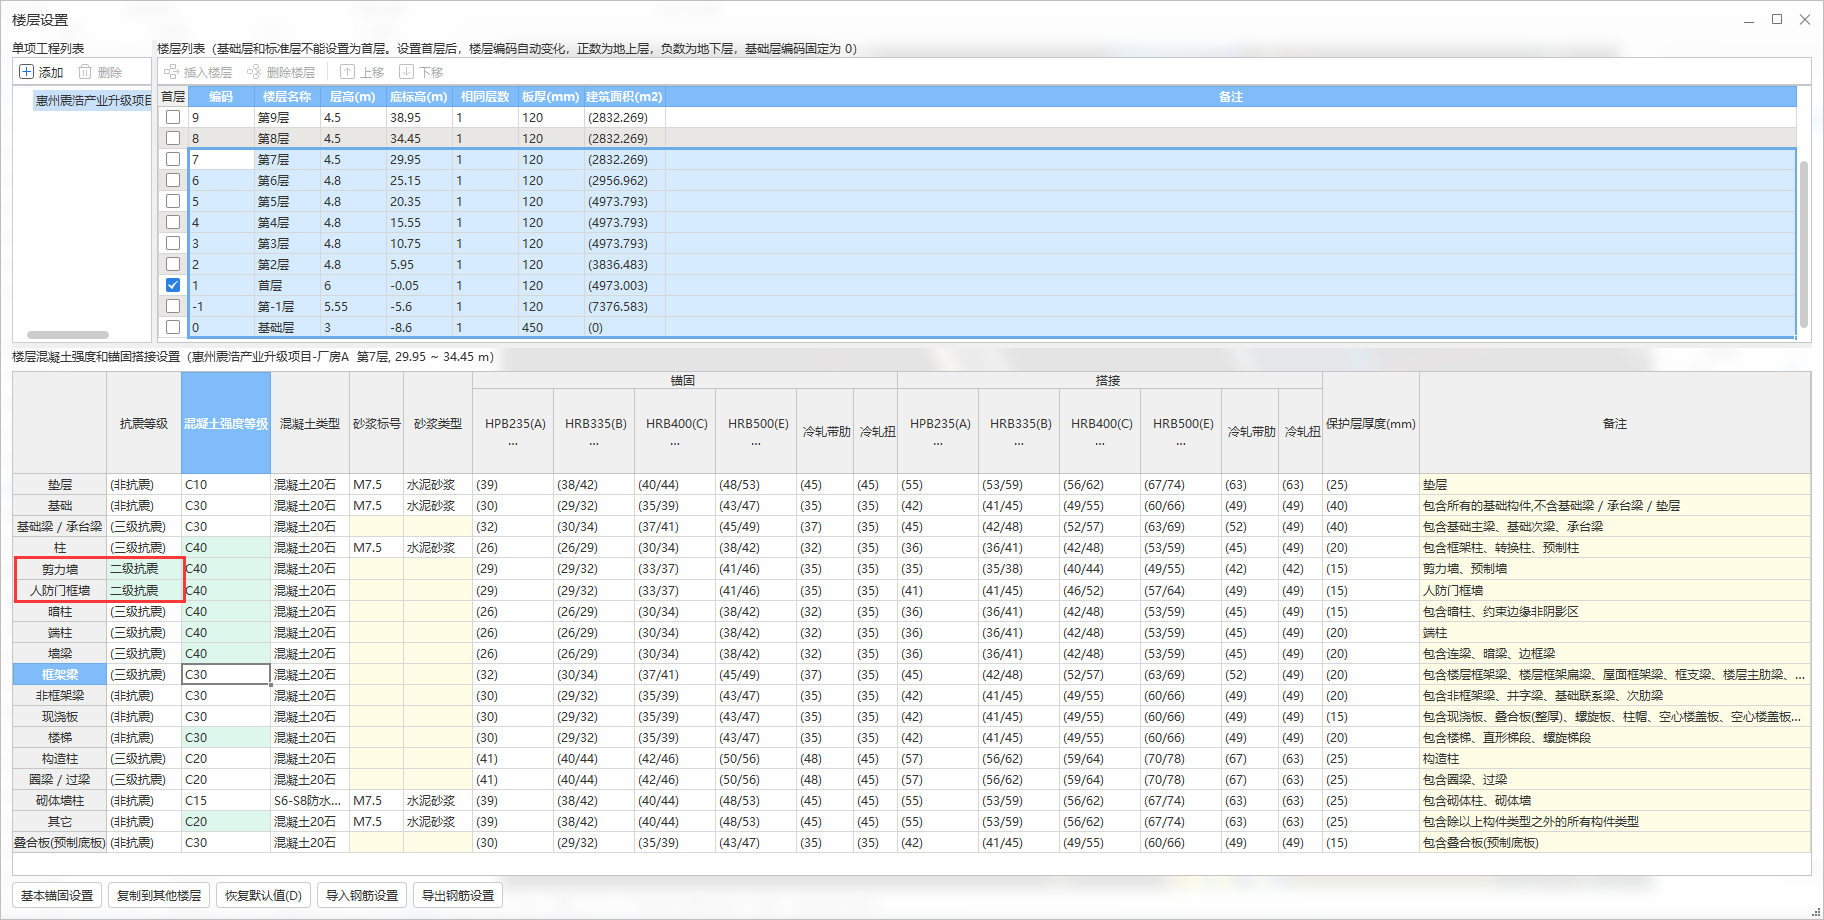Uncheck the checked 首层 checkbox

coord(173,285)
